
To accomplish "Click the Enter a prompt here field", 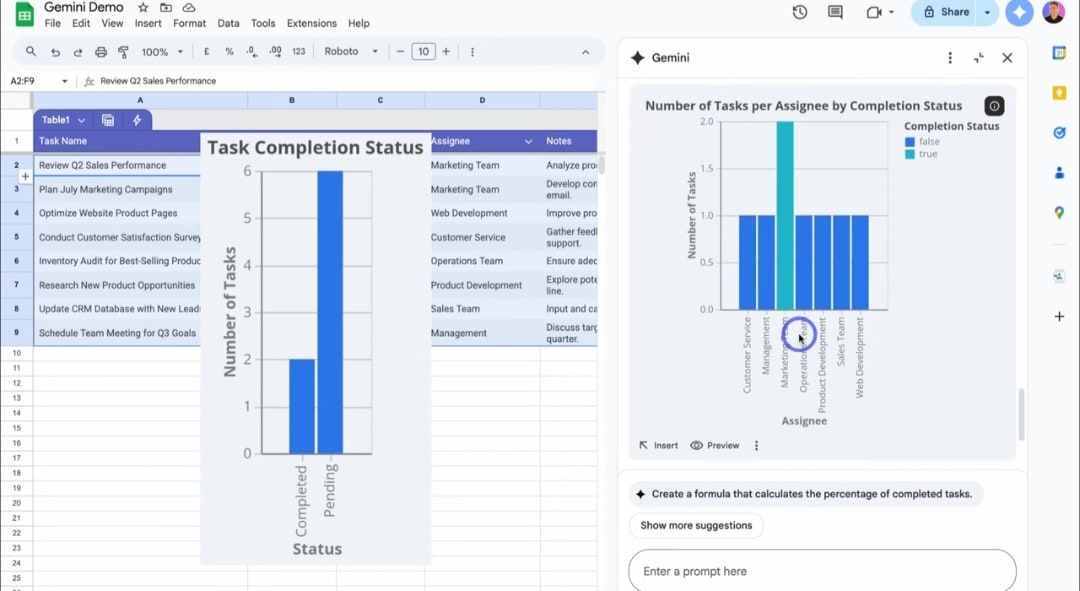I will 822,571.
